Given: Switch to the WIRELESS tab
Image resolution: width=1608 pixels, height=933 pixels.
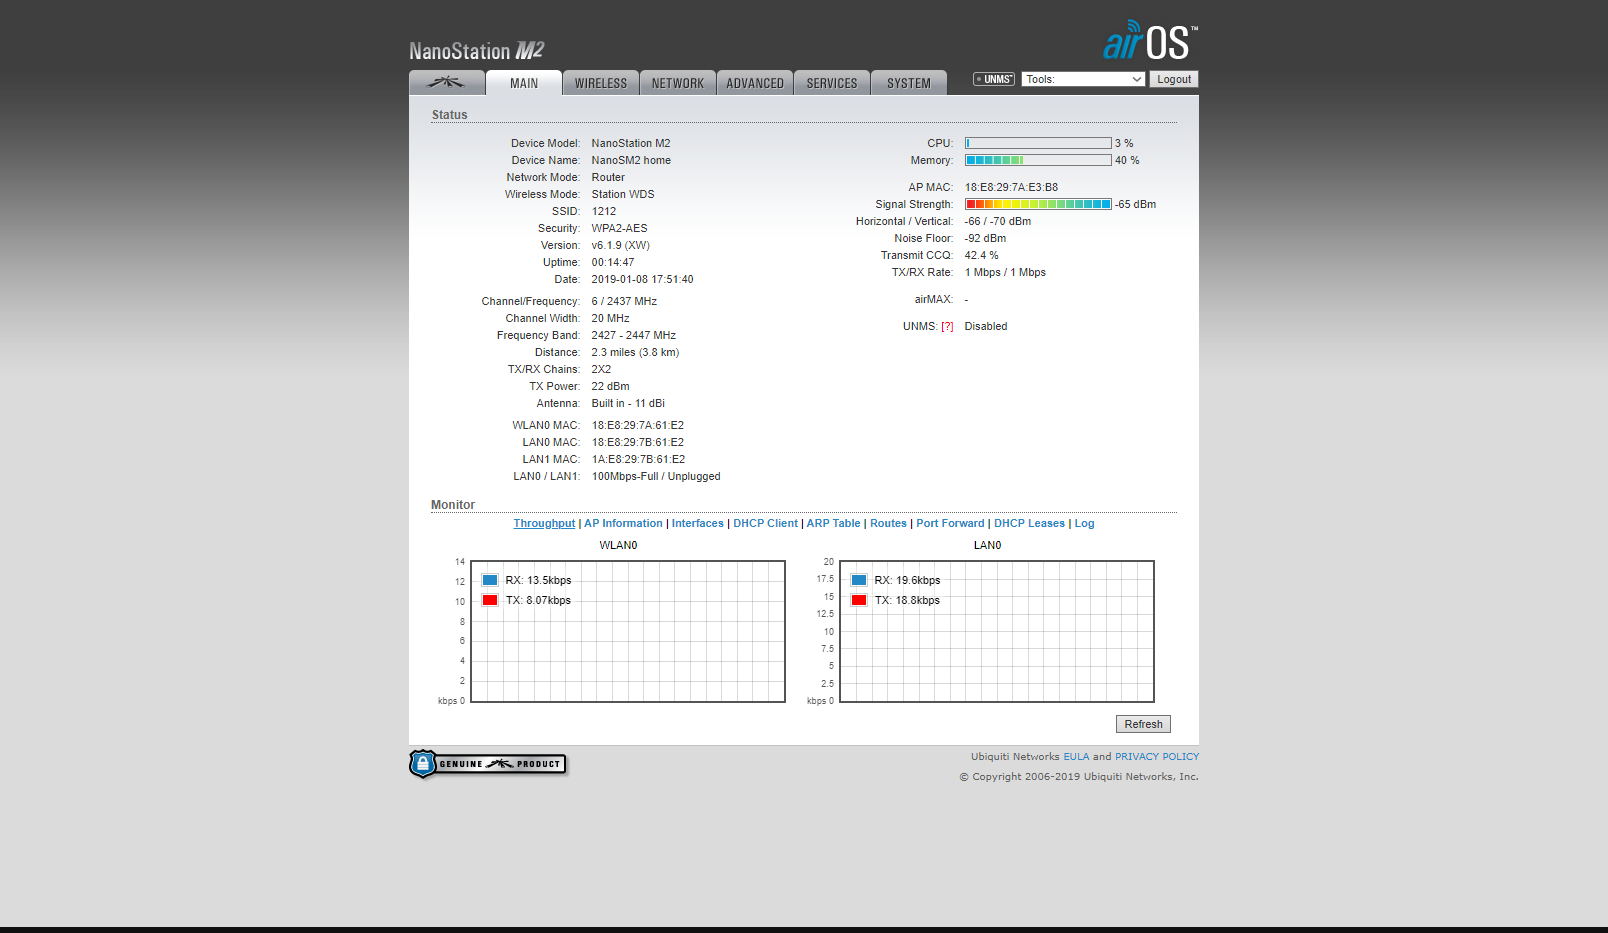Looking at the screenshot, I should tap(601, 83).
